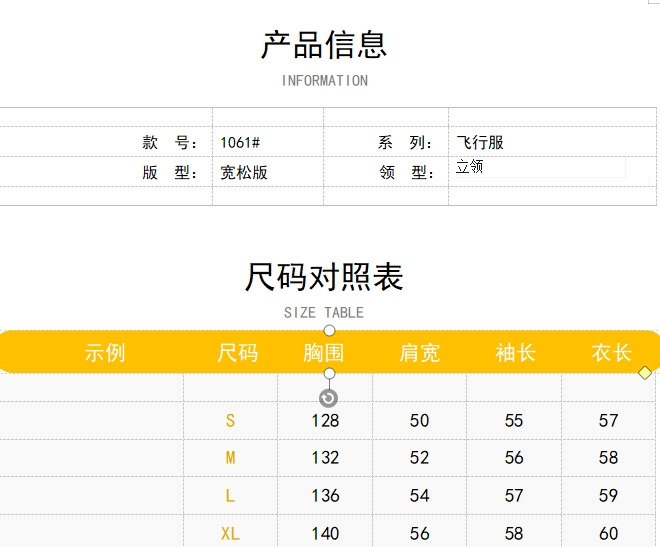The image size is (660, 547).
Task: Click the SIZE TABLE subtitle
Action: (x=324, y=313)
